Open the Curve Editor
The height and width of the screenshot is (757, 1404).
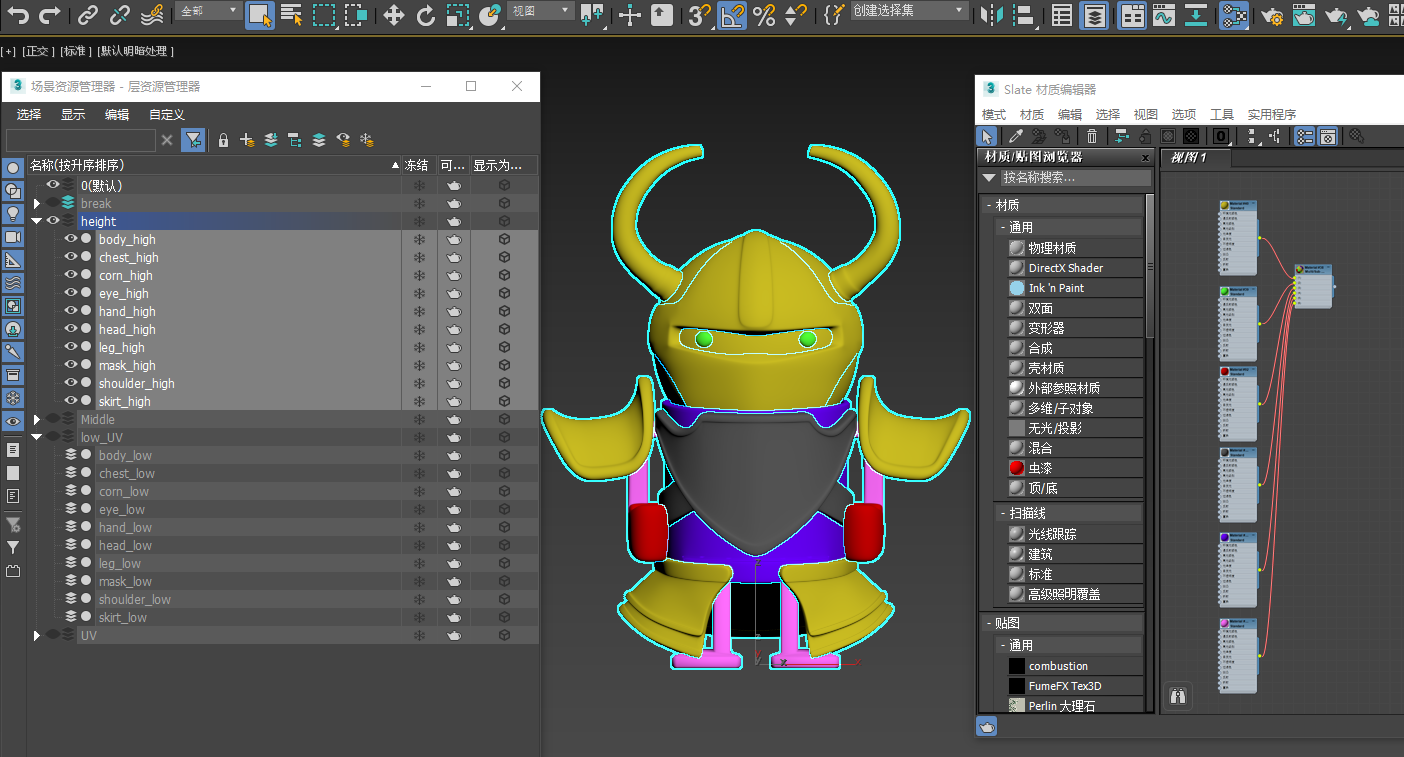click(x=1162, y=15)
